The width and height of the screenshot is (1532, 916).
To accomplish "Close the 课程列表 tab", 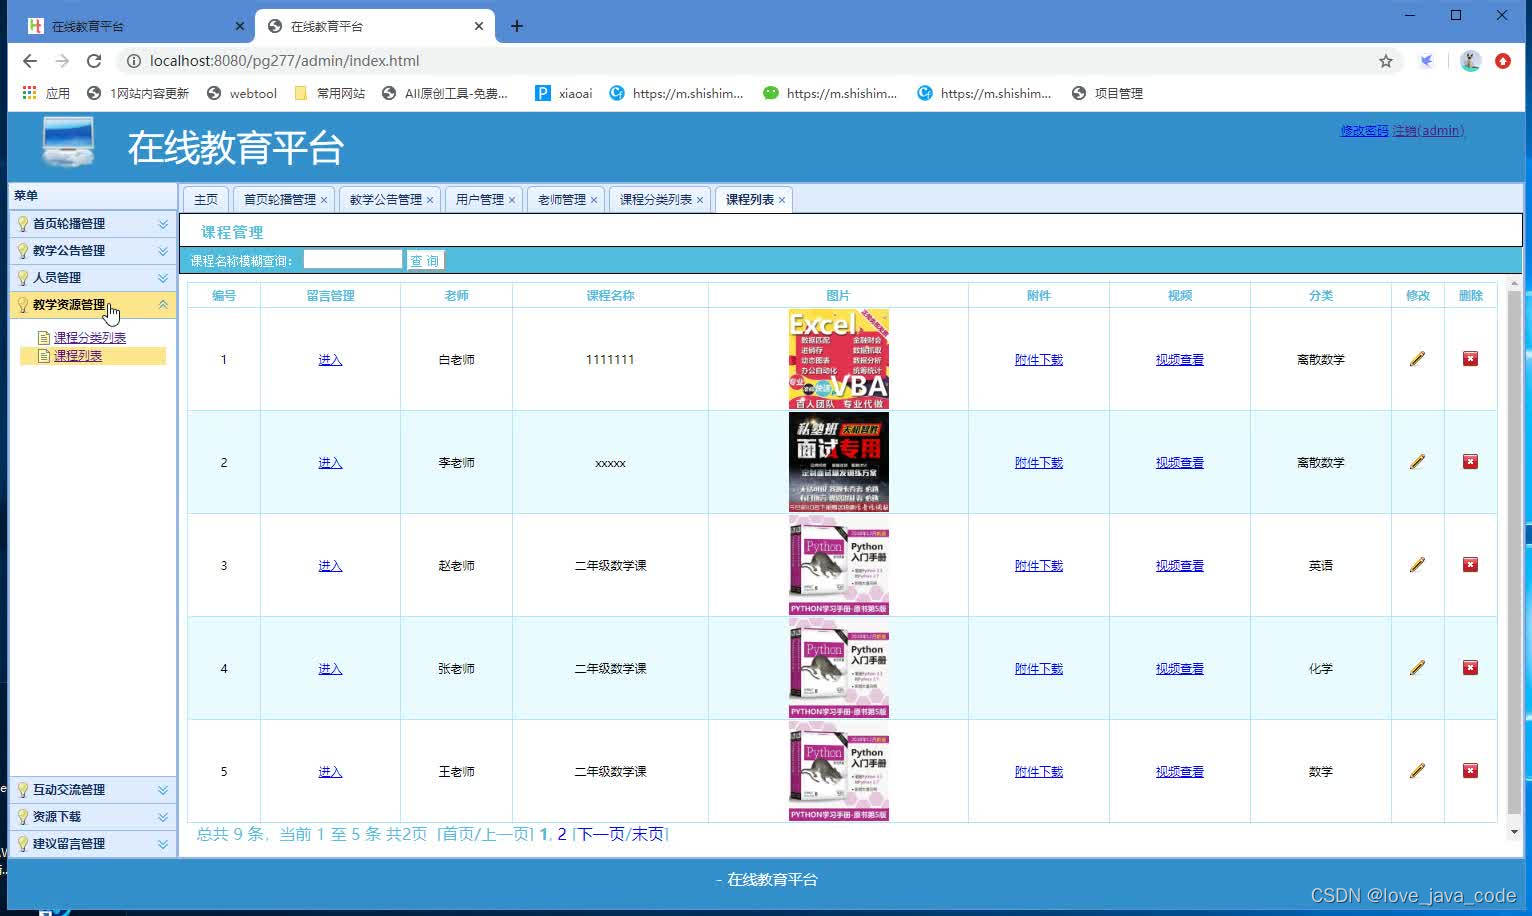I will point(782,200).
